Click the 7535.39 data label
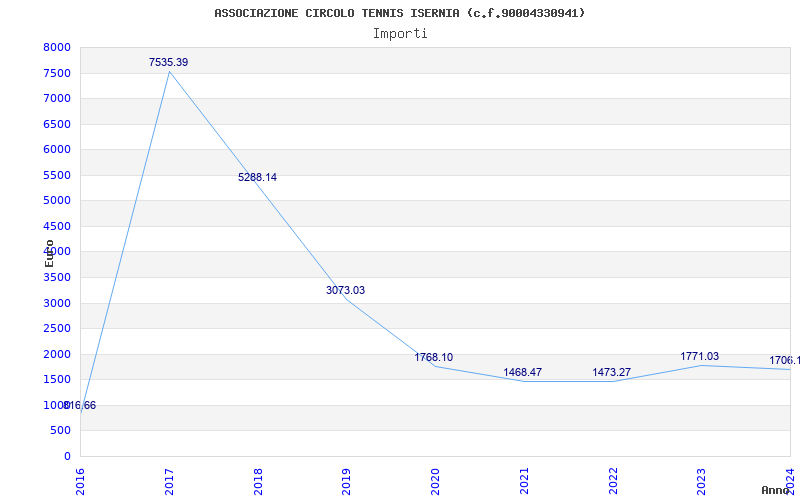Screen dimensions: 800x500 (x=168, y=62)
